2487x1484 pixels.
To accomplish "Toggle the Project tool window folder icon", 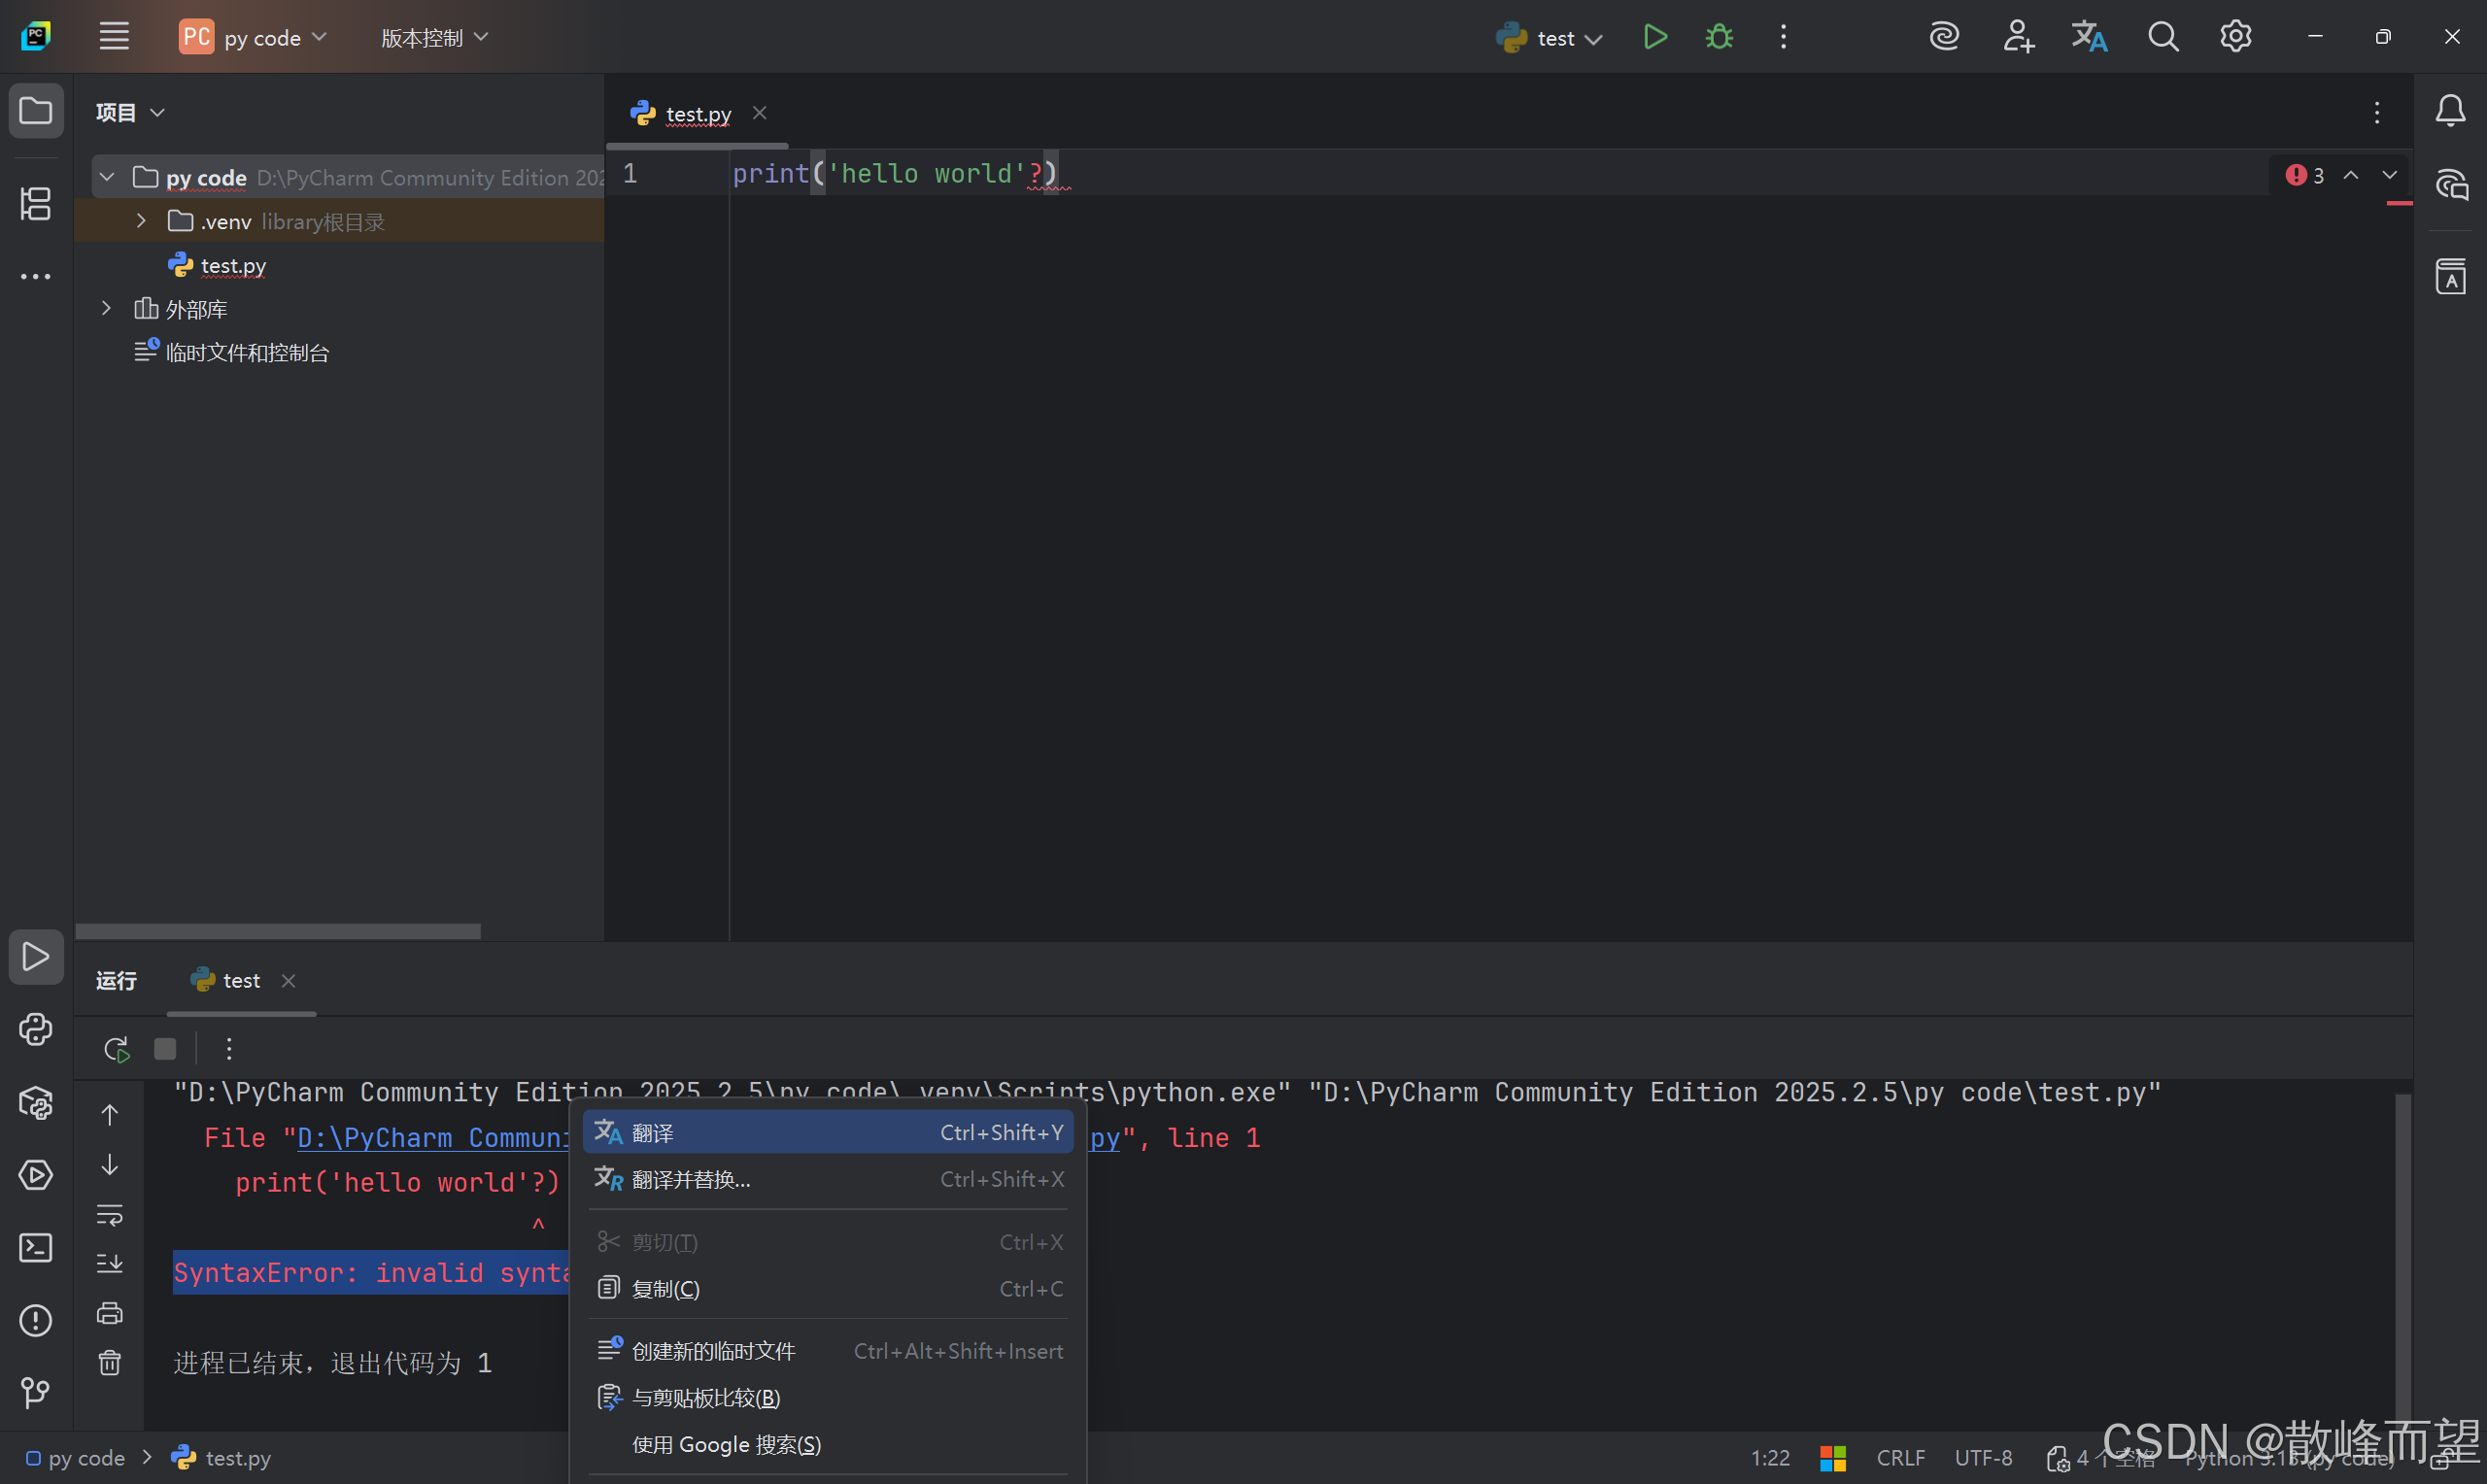I will (x=36, y=110).
